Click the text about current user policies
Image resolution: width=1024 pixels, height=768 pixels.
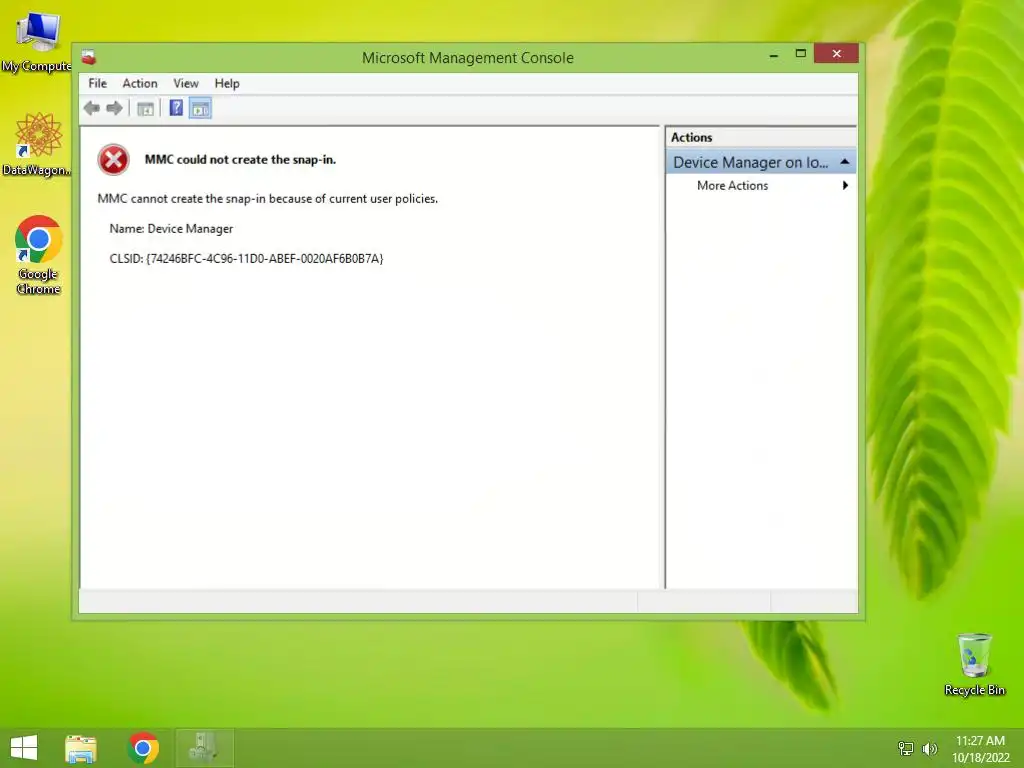[x=268, y=199]
